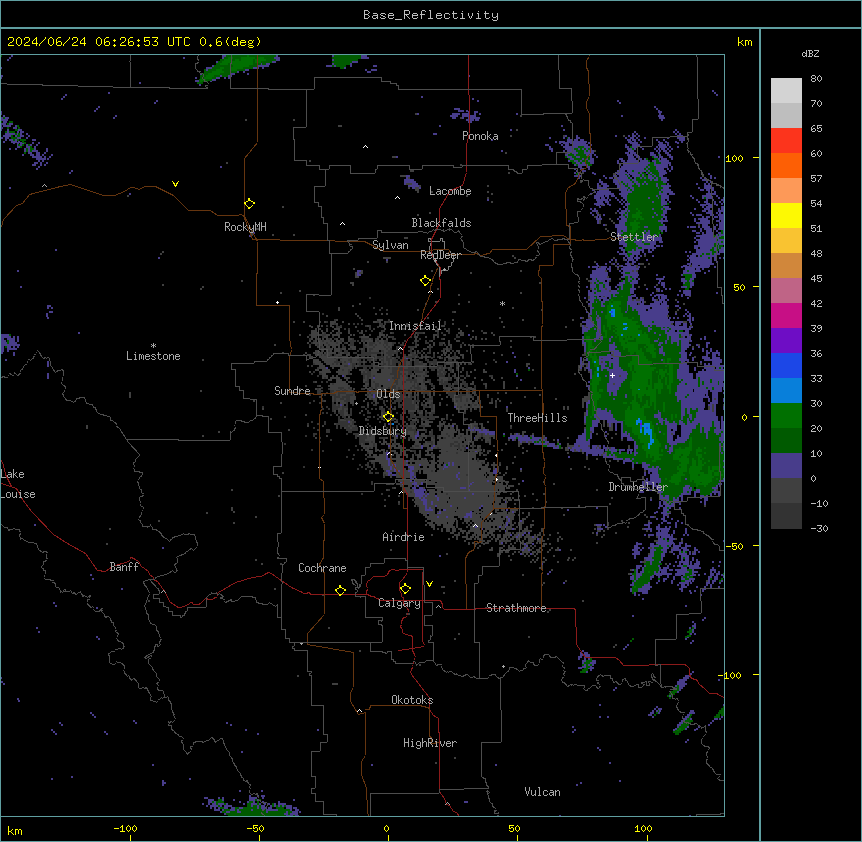The height and width of the screenshot is (842, 862).
Task: Pick the blue 33-36 dBZ legend swatch
Action: coord(786,365)
